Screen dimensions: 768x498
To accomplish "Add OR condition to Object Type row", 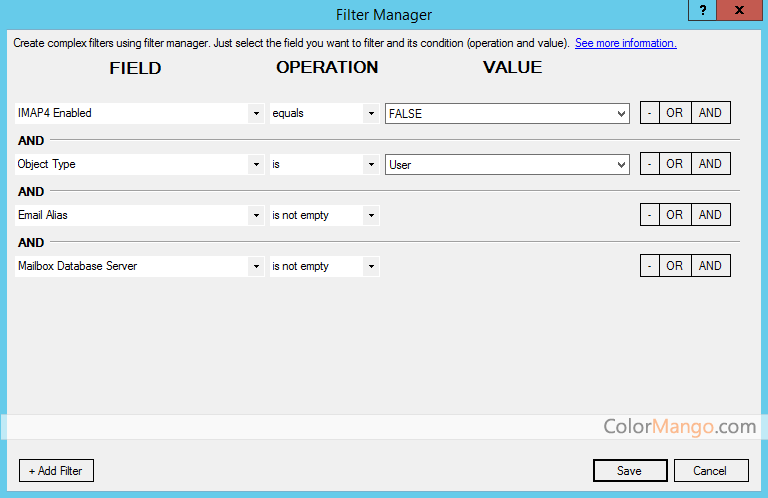I will (675, 164).
